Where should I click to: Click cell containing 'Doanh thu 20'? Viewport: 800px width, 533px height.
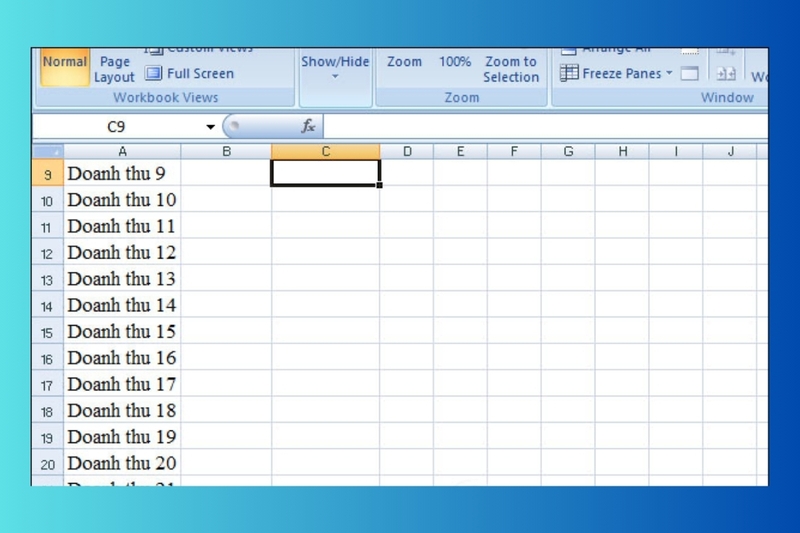click(122, 464)
